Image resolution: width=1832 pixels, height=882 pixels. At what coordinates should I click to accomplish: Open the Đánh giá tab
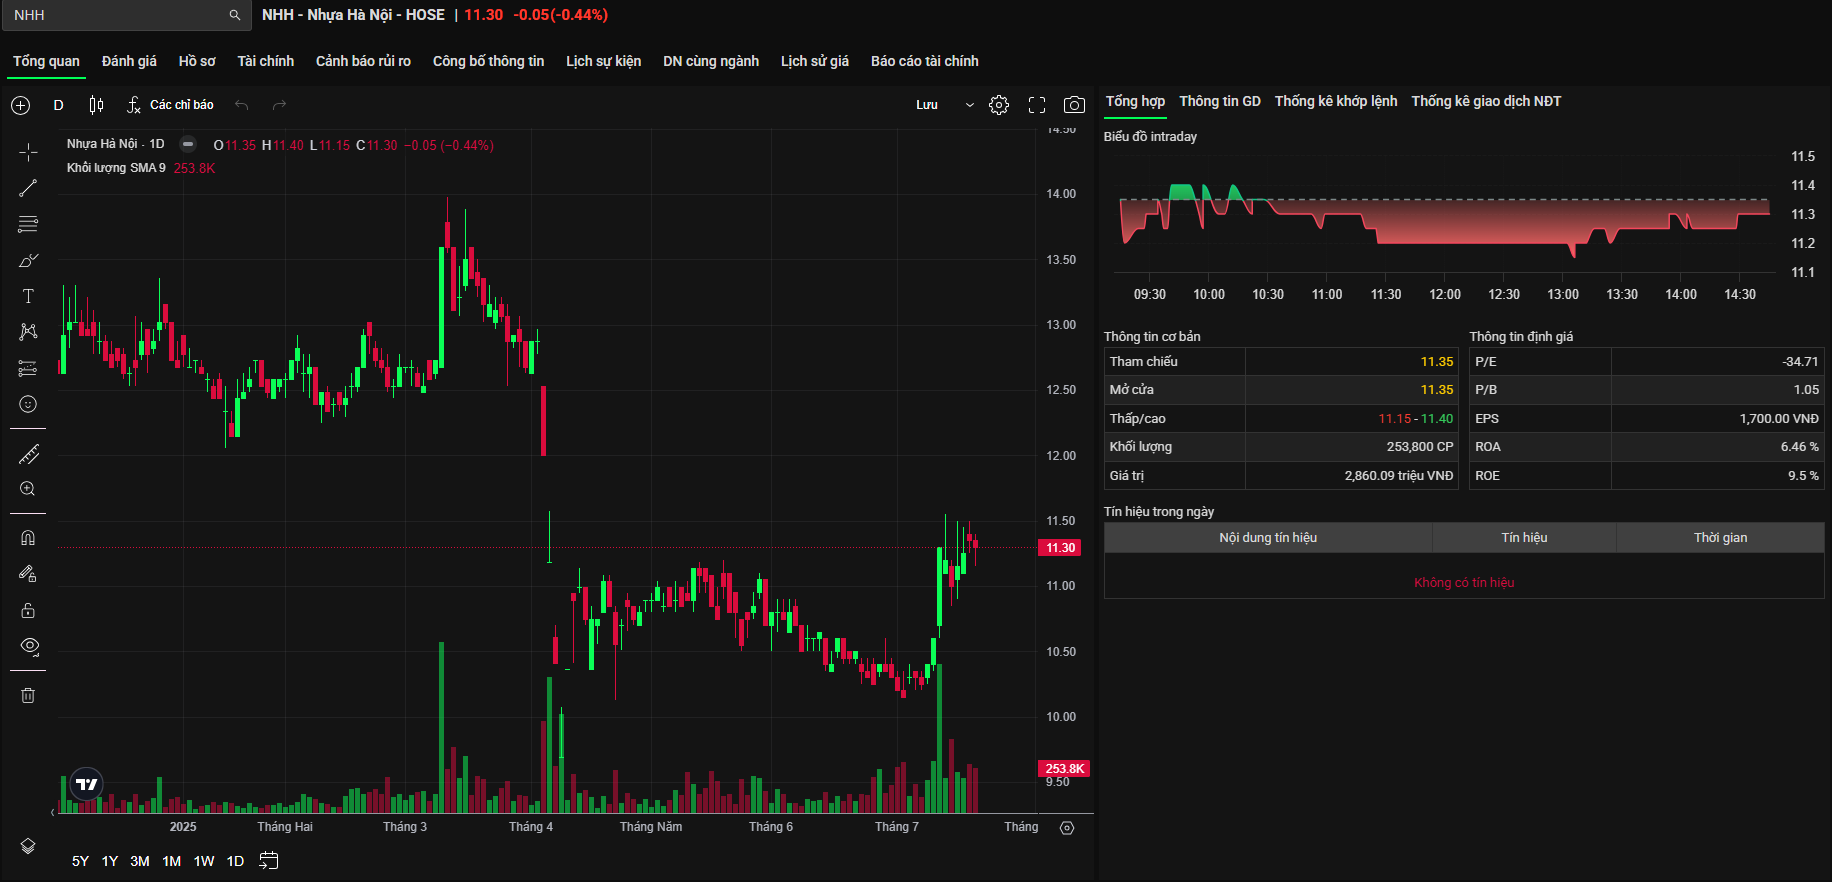(x=129, y=61)
